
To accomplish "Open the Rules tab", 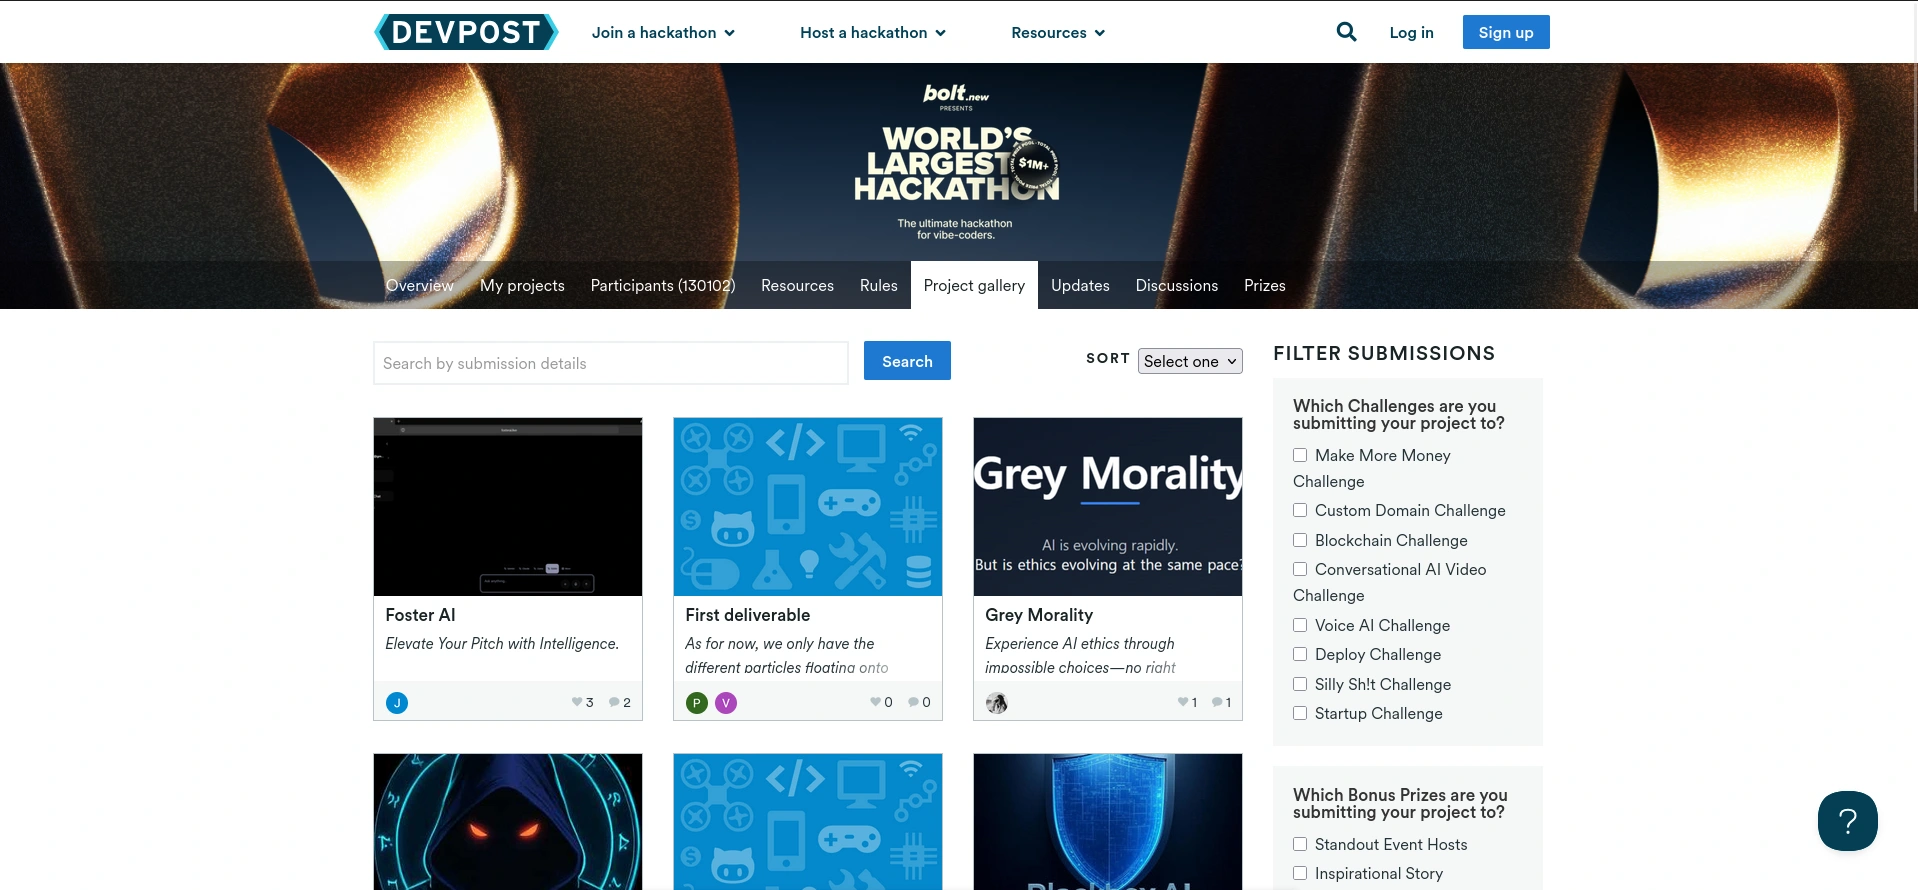I will click(x=879, y=285).
